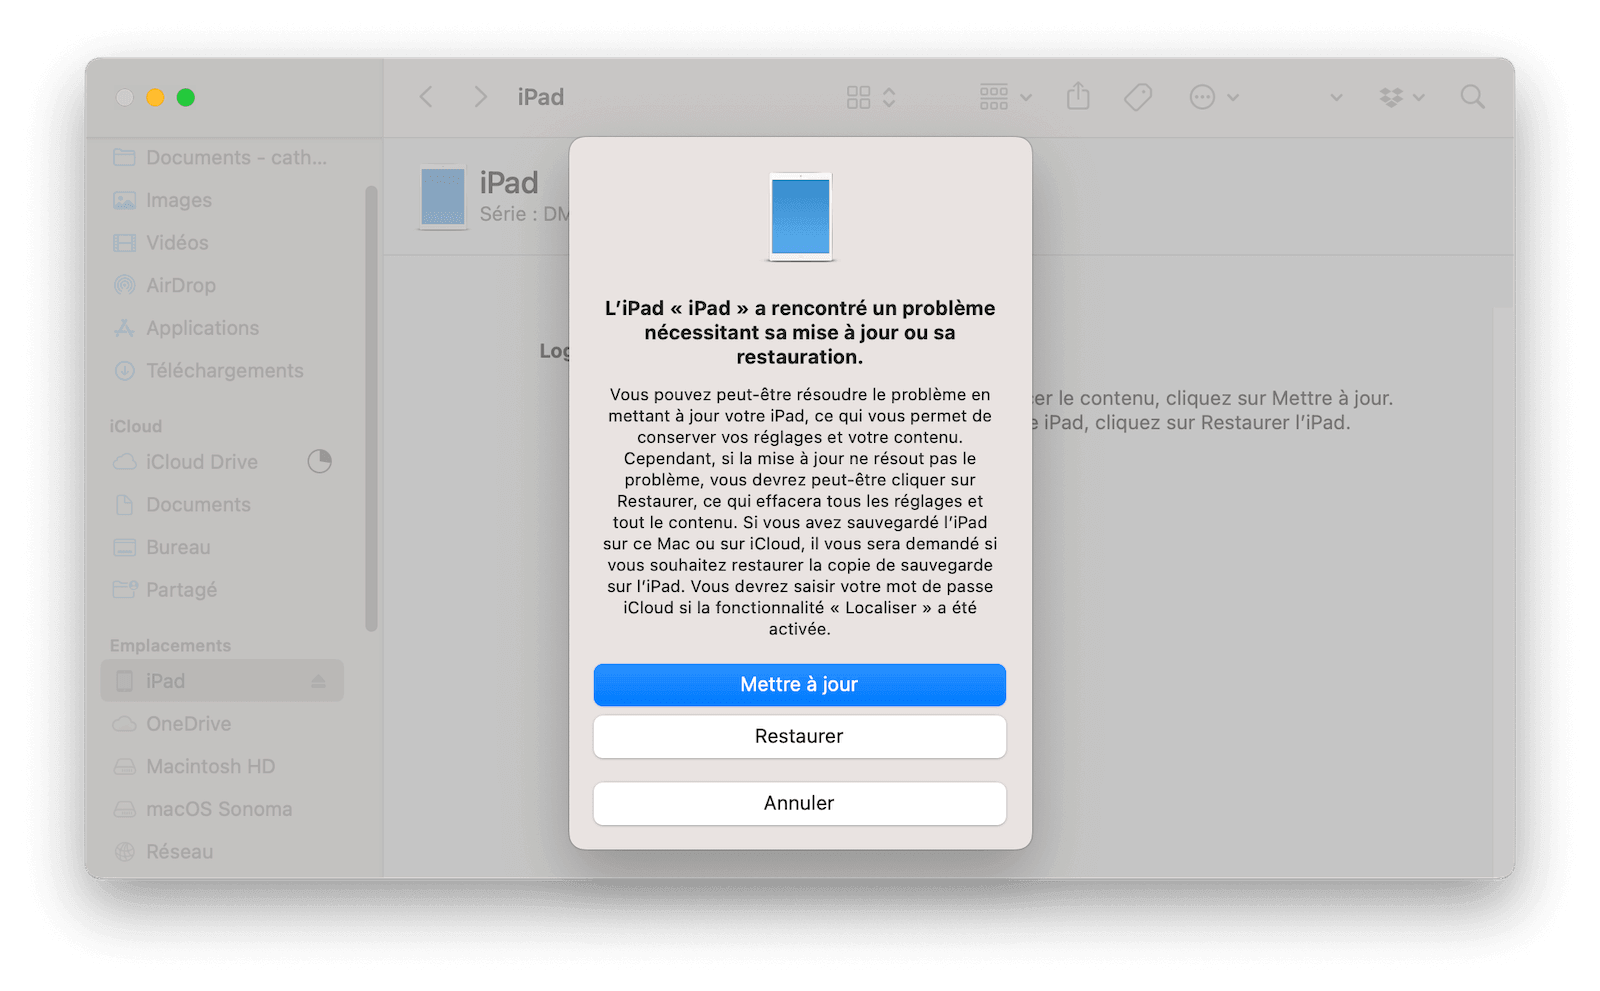Open the group-by icon in the toolbar

click(994, 97)
